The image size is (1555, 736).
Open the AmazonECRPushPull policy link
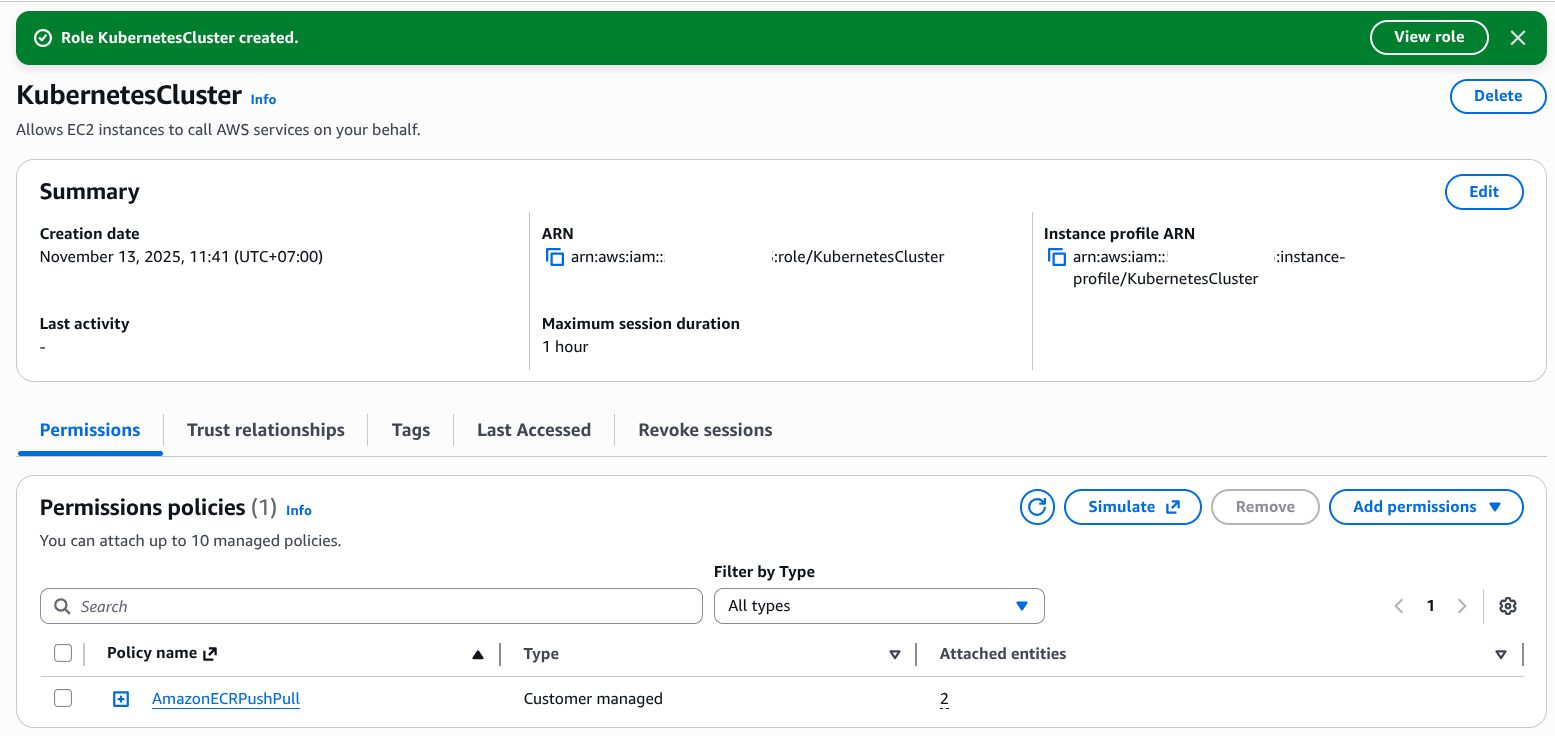click(226, 699)
